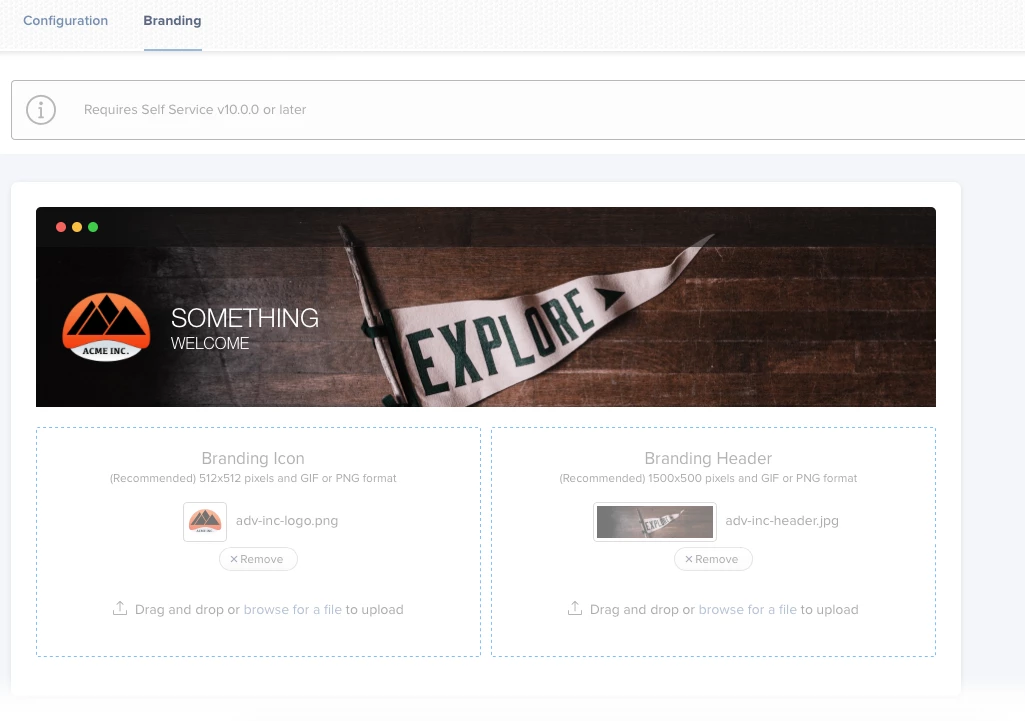The height and width of the screenshot is (721, 1025).
Task: Remove the adv-inc-header.jpg branding header
Action: pyautogui.click(x=713, y=559)
